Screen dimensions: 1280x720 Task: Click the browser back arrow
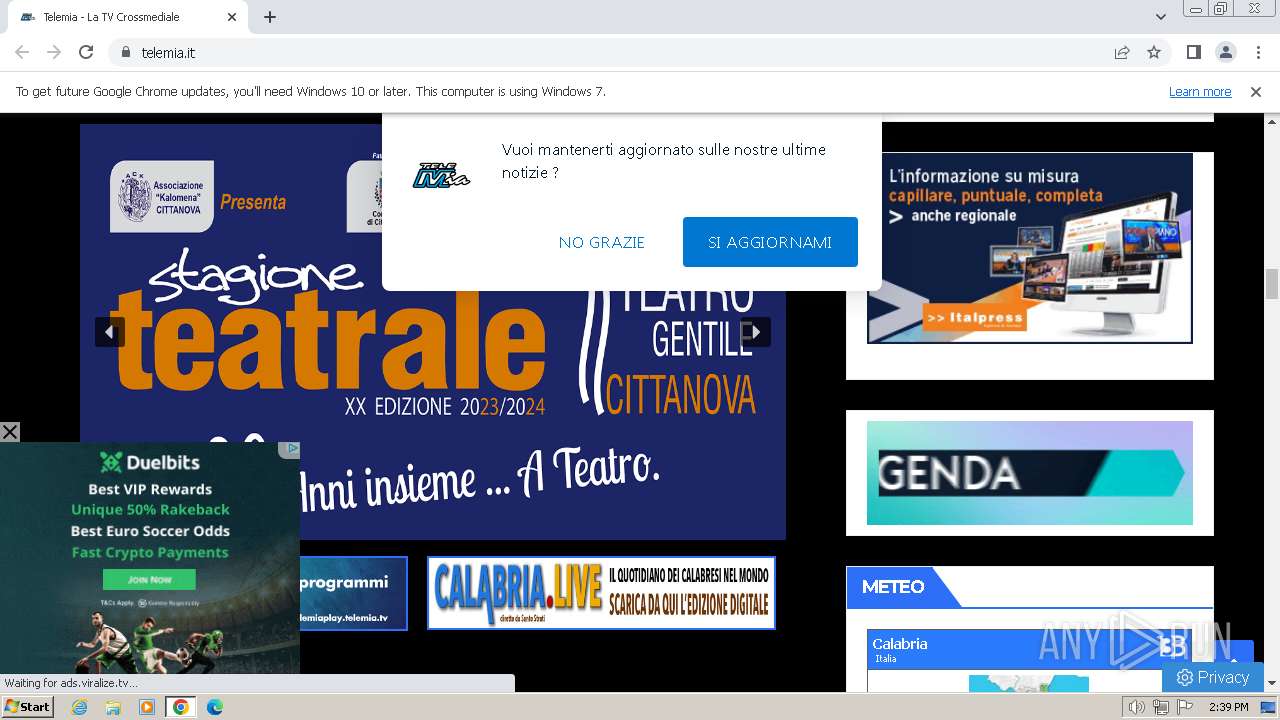(22, 52)
